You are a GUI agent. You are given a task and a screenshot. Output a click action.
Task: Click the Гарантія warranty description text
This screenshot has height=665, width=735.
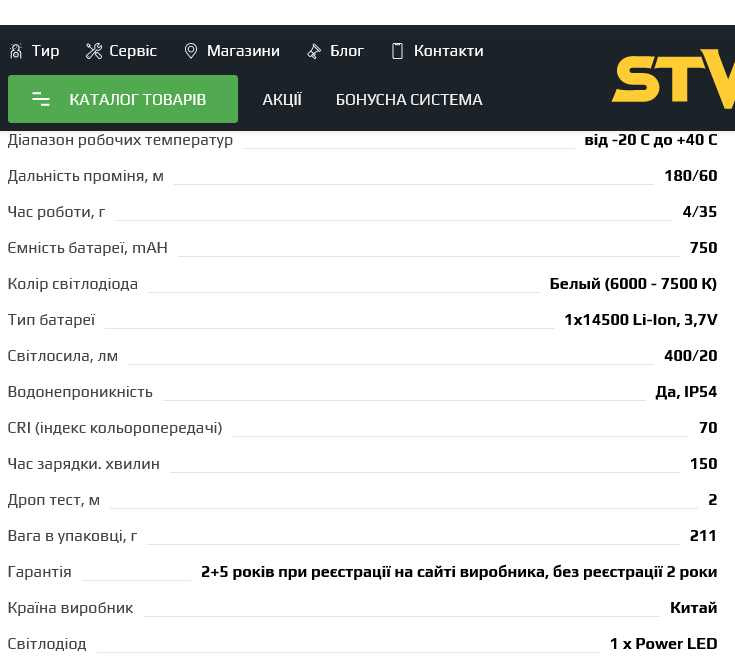459,572
